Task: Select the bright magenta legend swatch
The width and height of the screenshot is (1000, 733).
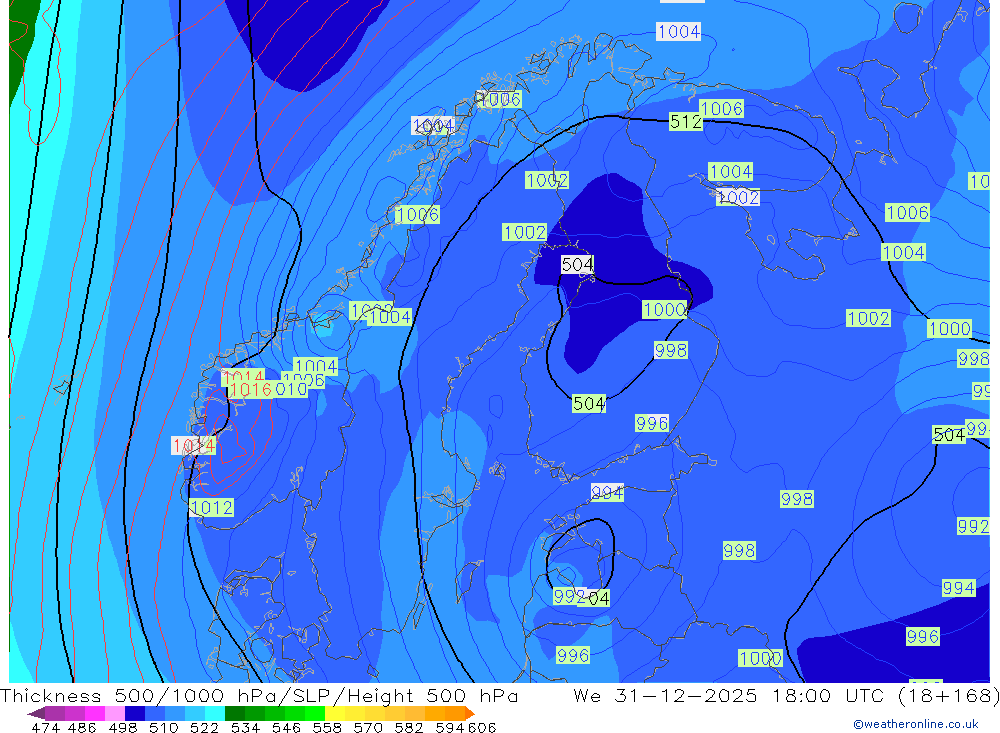Action: point(95,713)
